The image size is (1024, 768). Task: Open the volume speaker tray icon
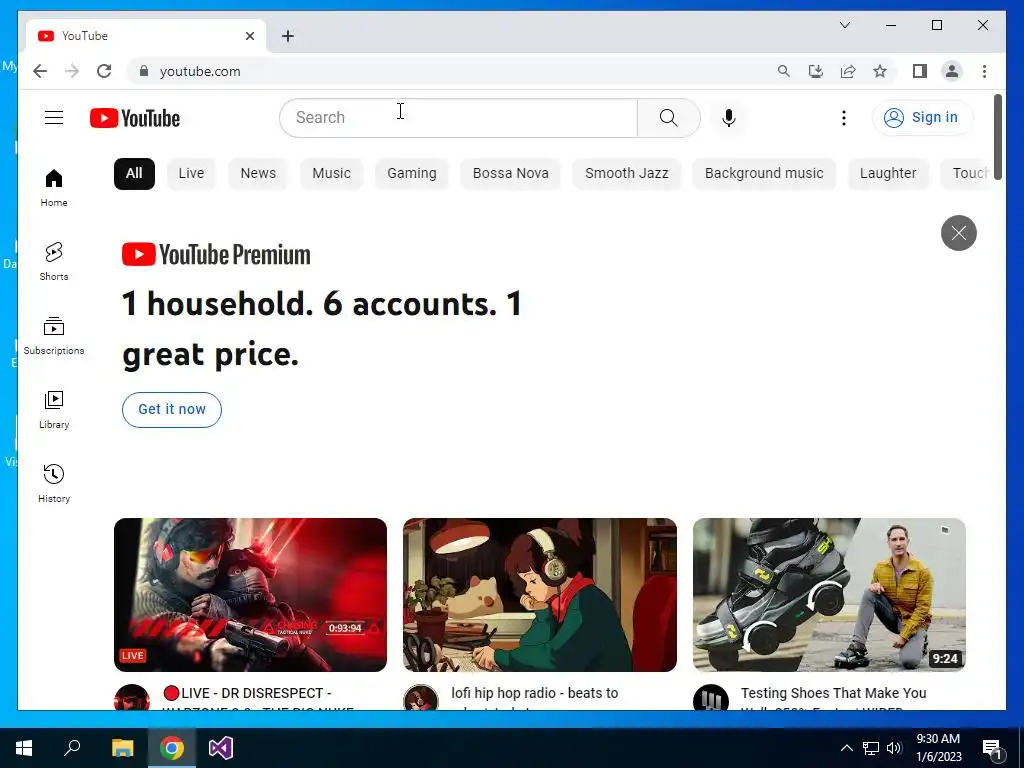[894, 748]
